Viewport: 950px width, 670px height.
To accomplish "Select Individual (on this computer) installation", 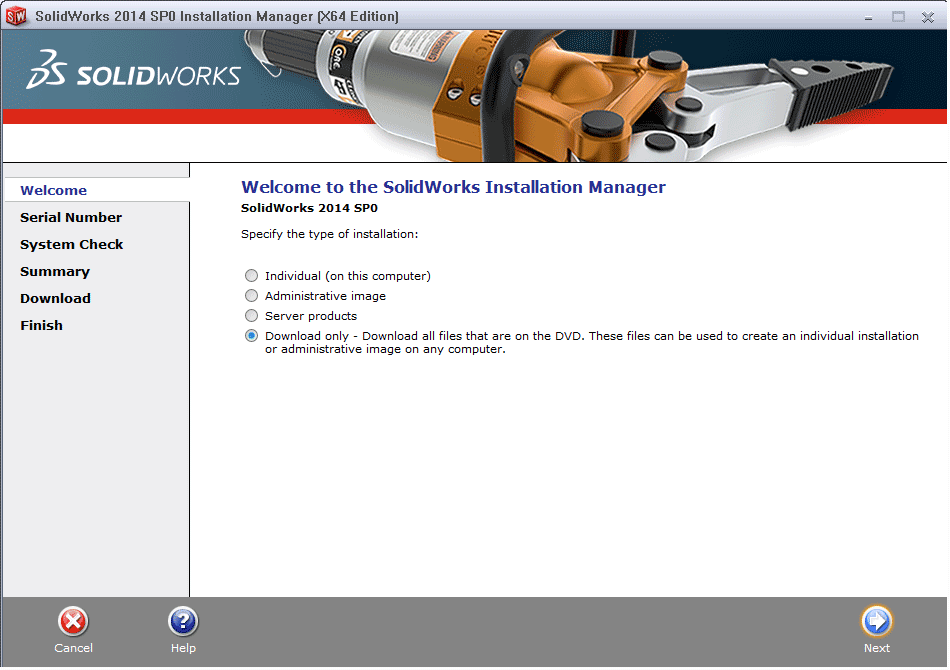I will pos(251,275).
